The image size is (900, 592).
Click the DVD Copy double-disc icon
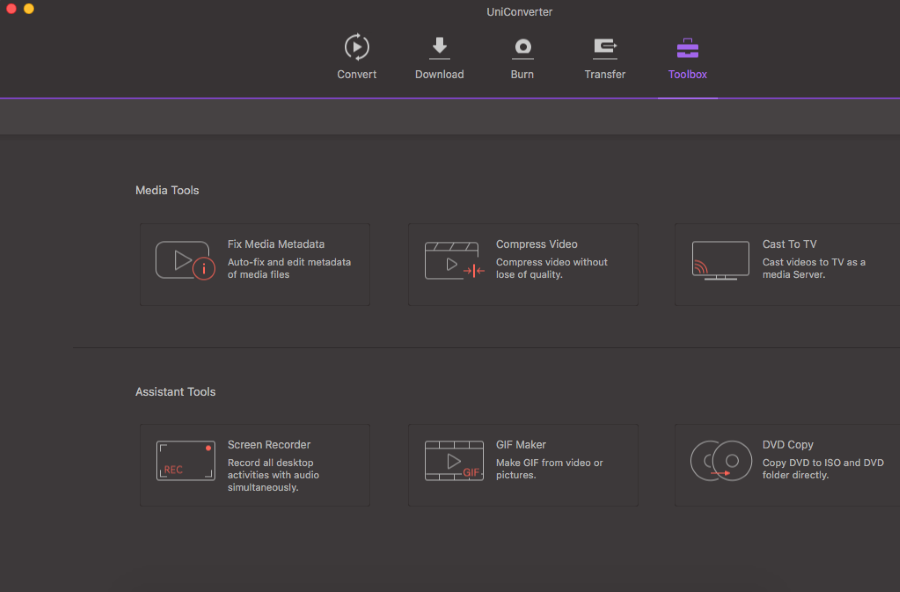pos(720,461)
